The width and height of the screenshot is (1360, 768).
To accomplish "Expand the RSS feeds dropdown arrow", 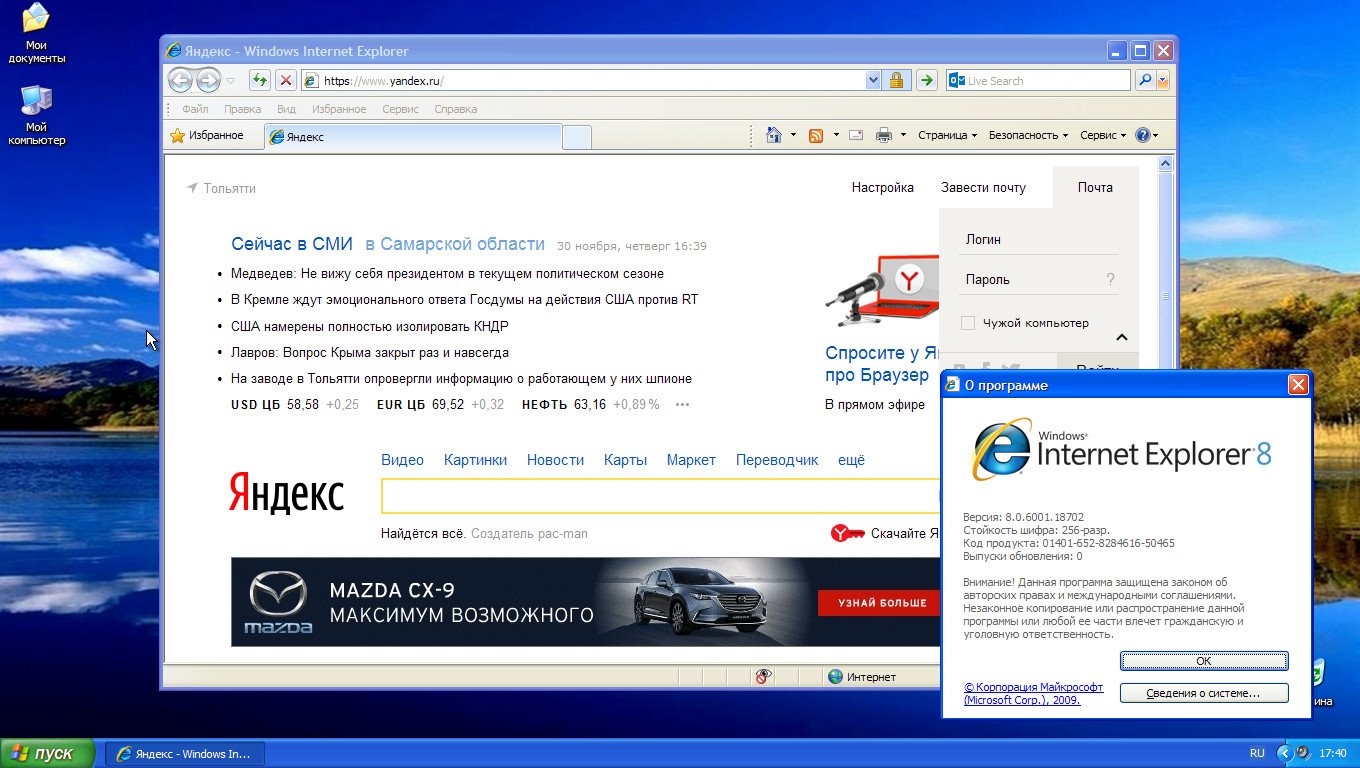I will [x=835, y=135].
